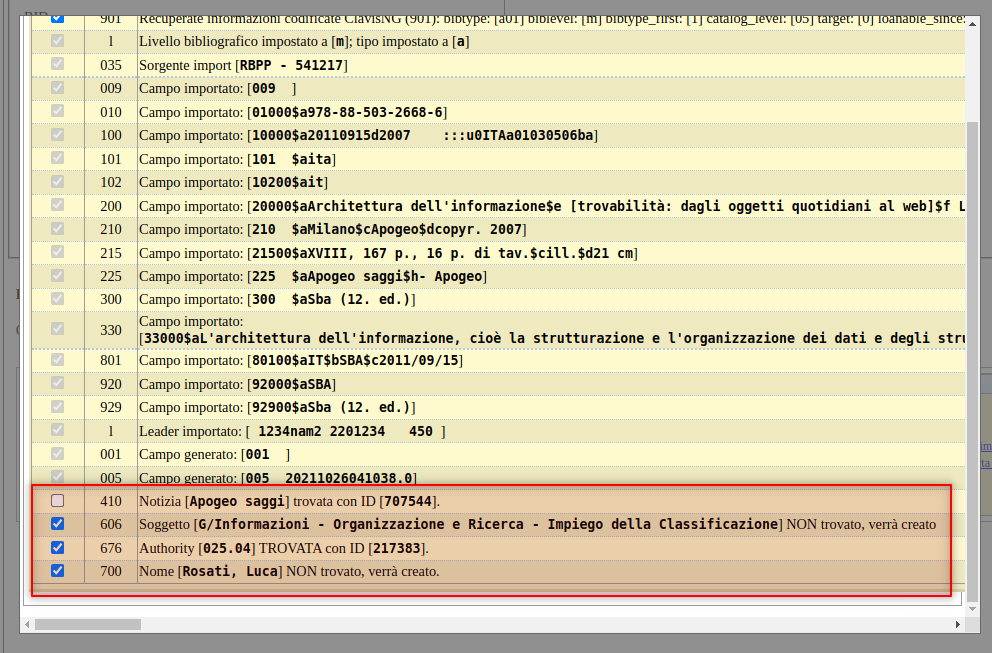The width and height of the screenshot is (992, 653).
Task: Uncheck the 676 Authority row checkbox
Action: [58, 548]
